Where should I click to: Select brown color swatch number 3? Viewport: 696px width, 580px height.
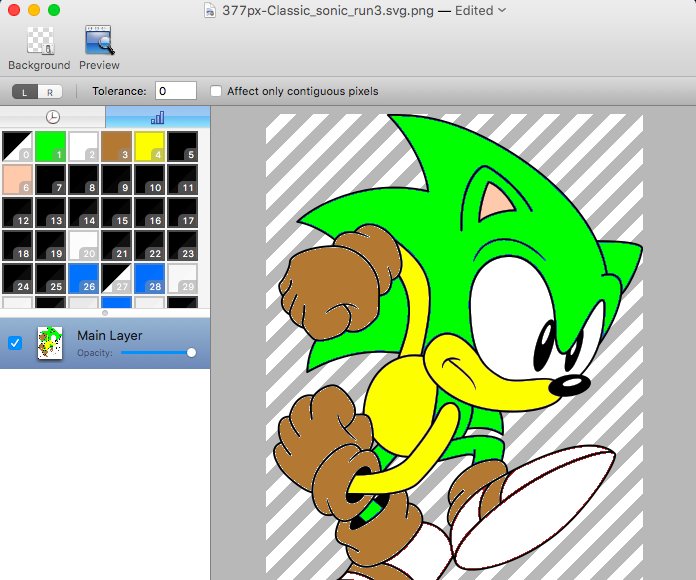116,146
